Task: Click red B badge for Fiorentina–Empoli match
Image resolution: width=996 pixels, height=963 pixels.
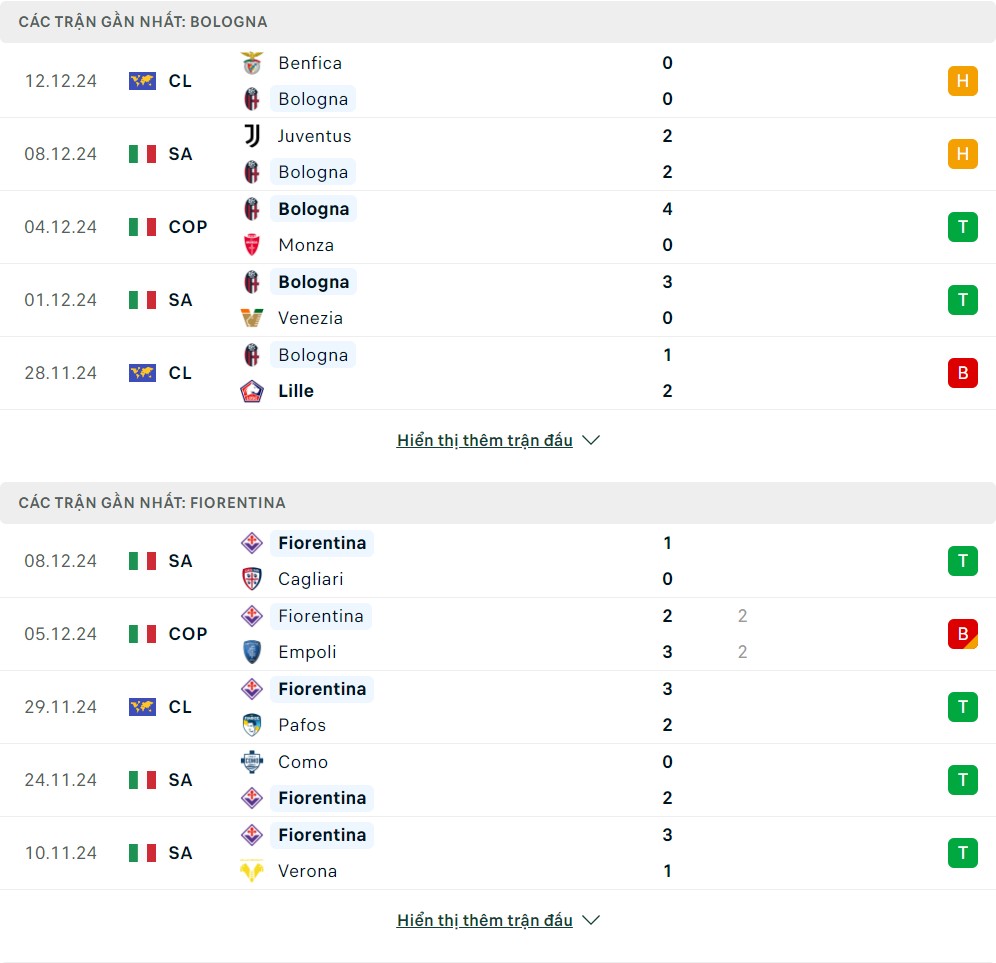Action: 962,634
